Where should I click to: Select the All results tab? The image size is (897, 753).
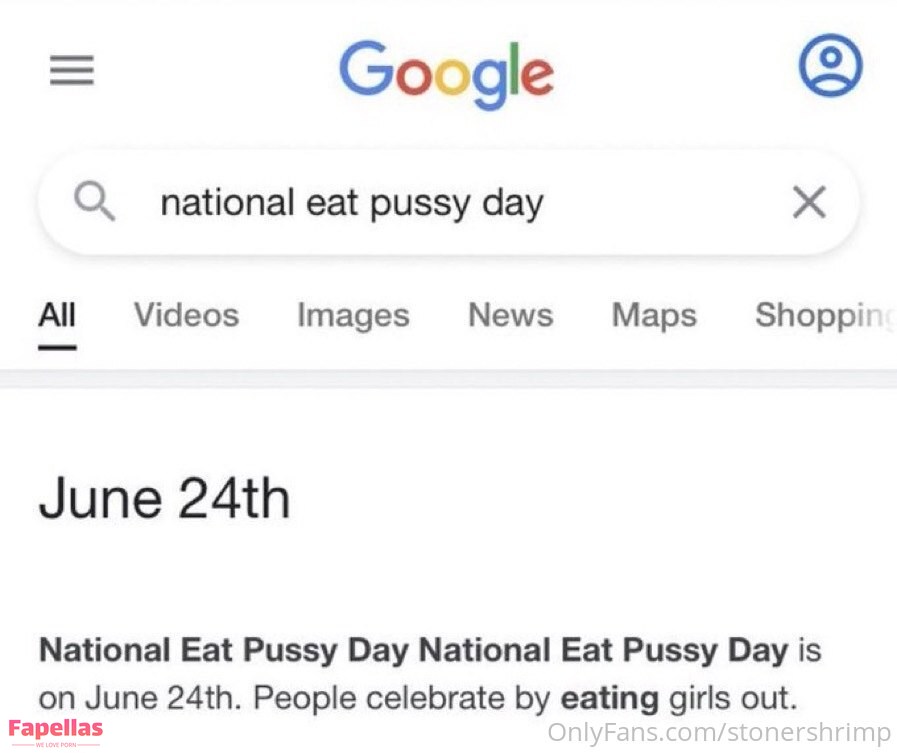57,315
